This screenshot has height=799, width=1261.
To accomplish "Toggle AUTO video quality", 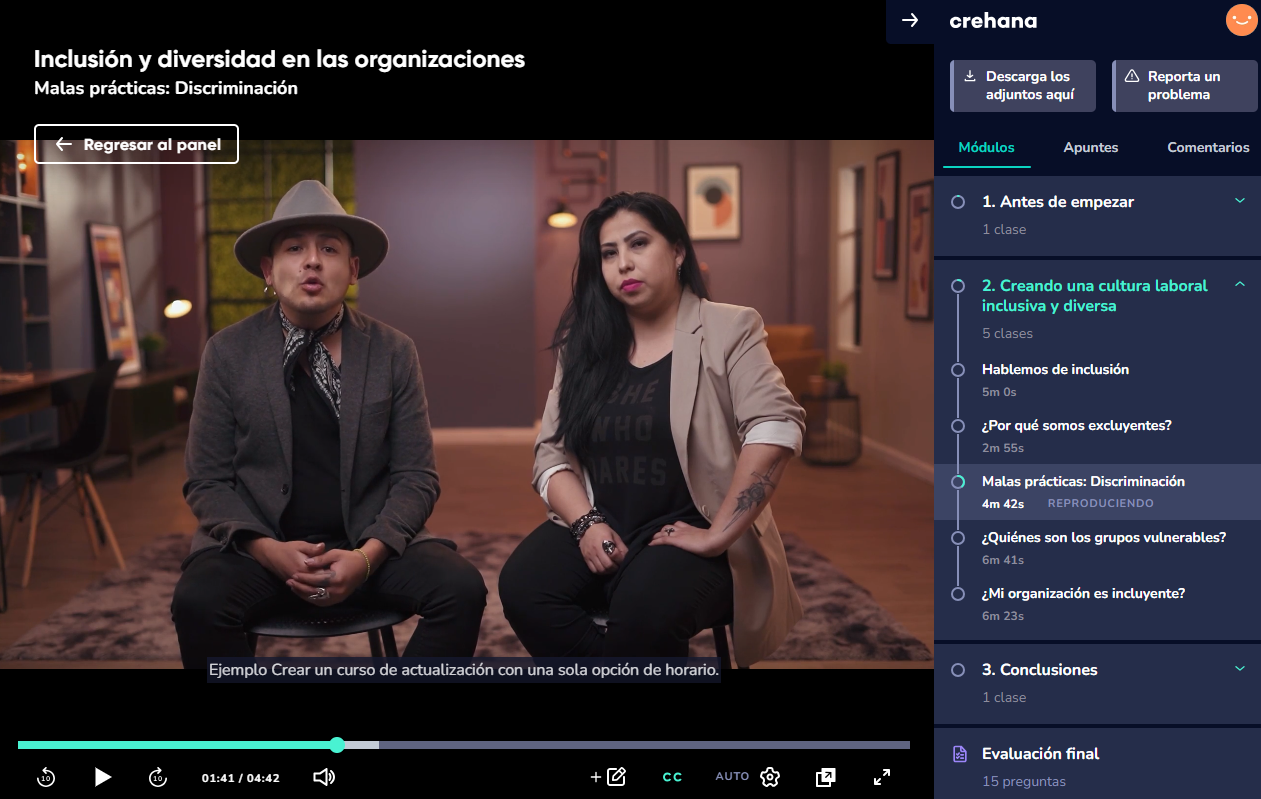I will 731,777.
